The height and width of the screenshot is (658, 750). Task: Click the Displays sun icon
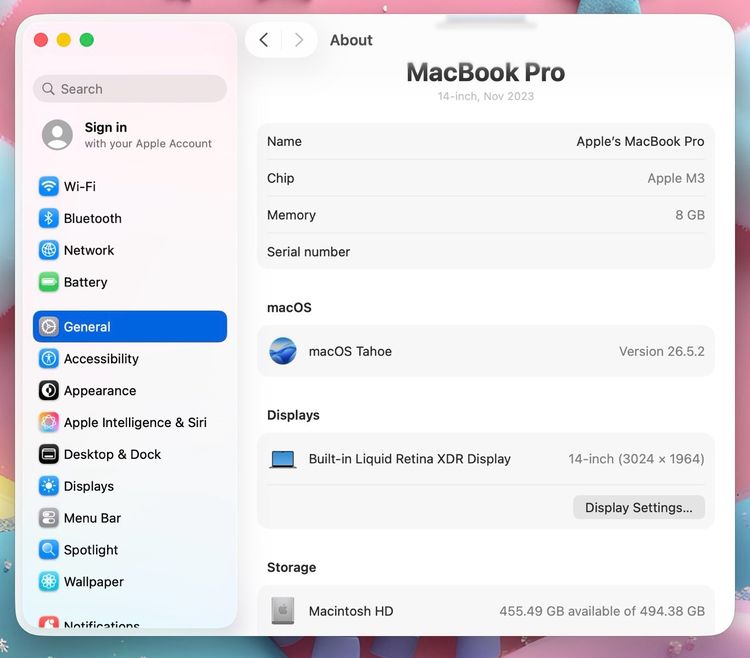(48, 486)
